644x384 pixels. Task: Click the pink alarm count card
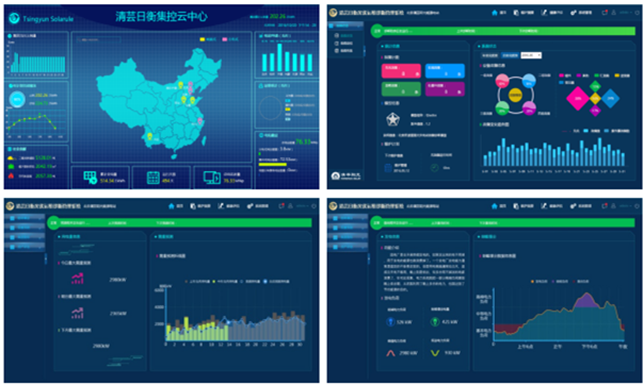click(401, 71)
